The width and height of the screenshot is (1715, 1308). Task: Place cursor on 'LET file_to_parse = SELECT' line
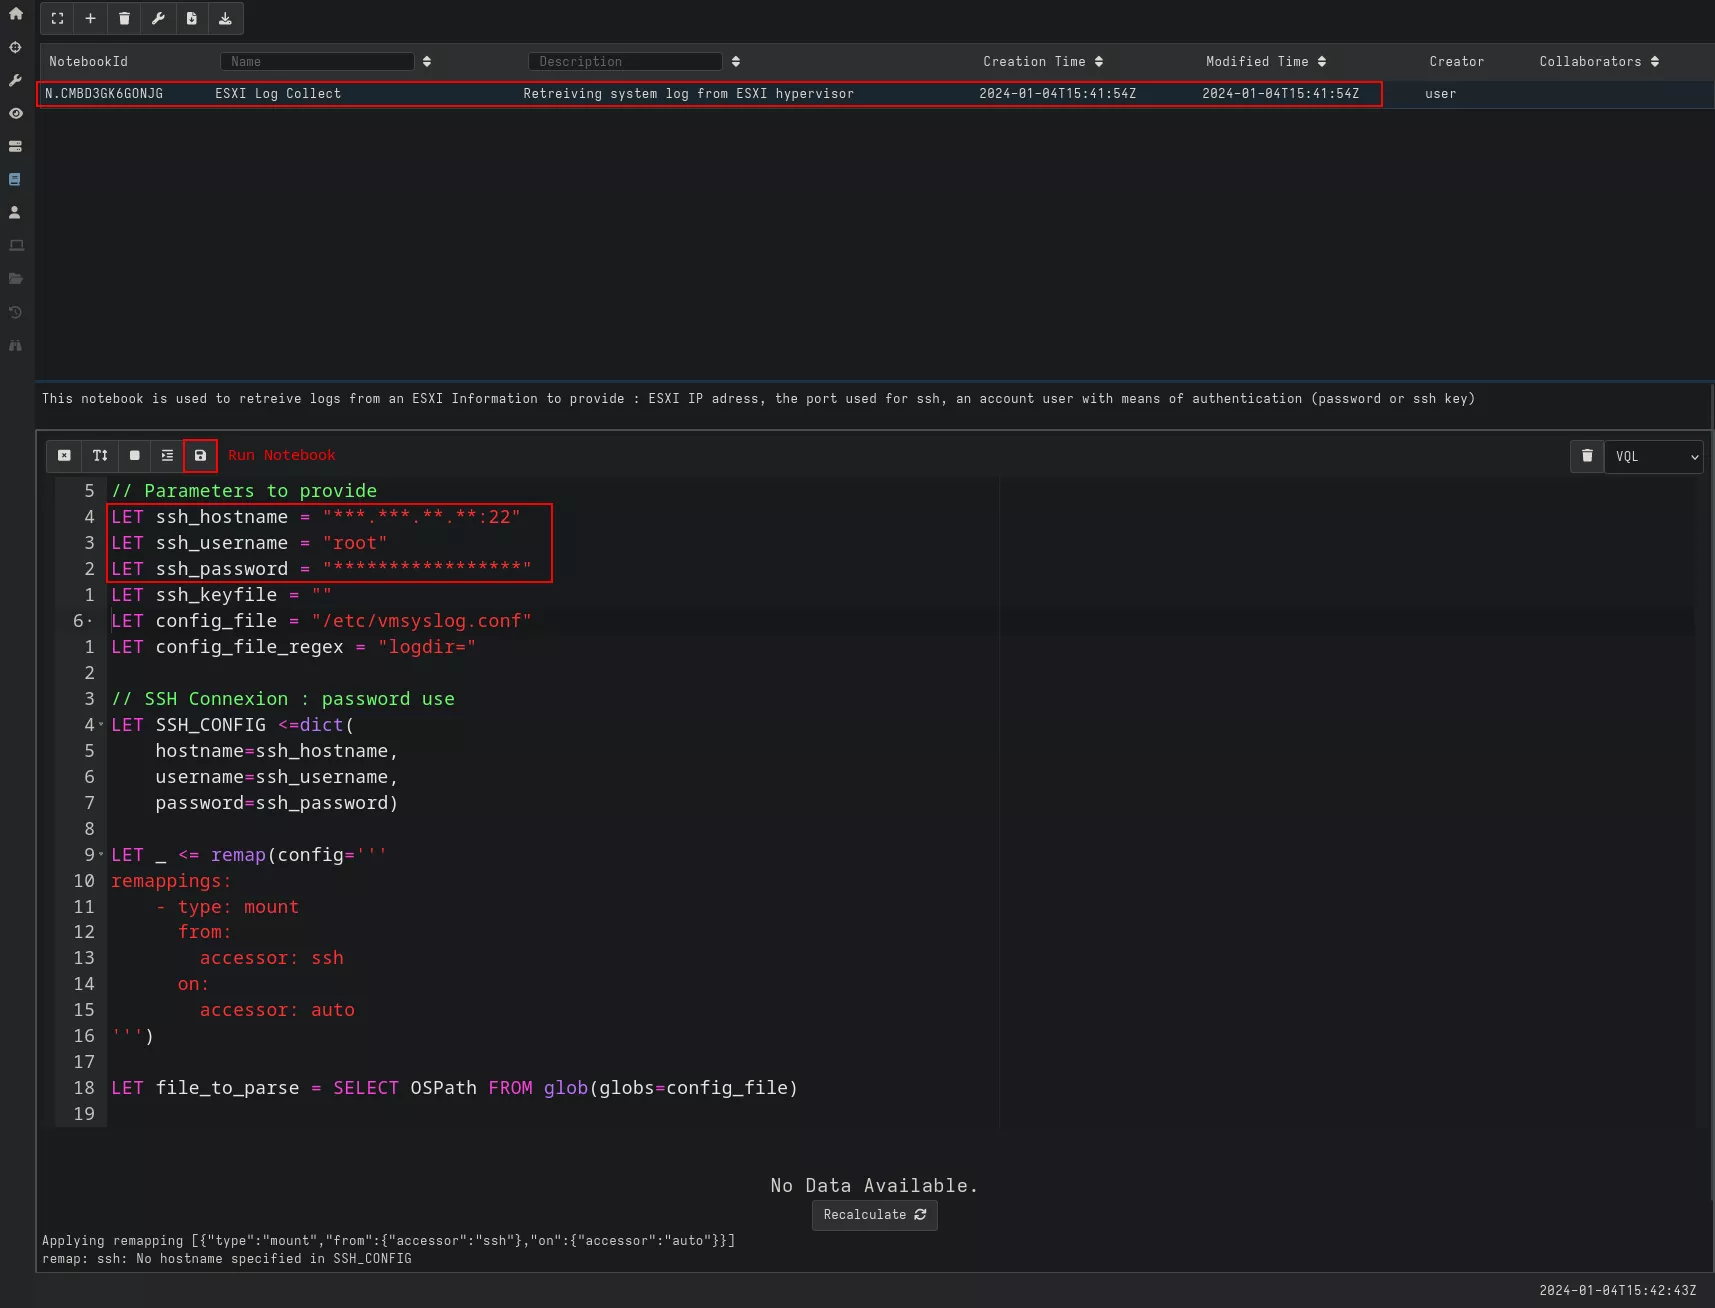pyautogui.click(x=455, y=1088)
